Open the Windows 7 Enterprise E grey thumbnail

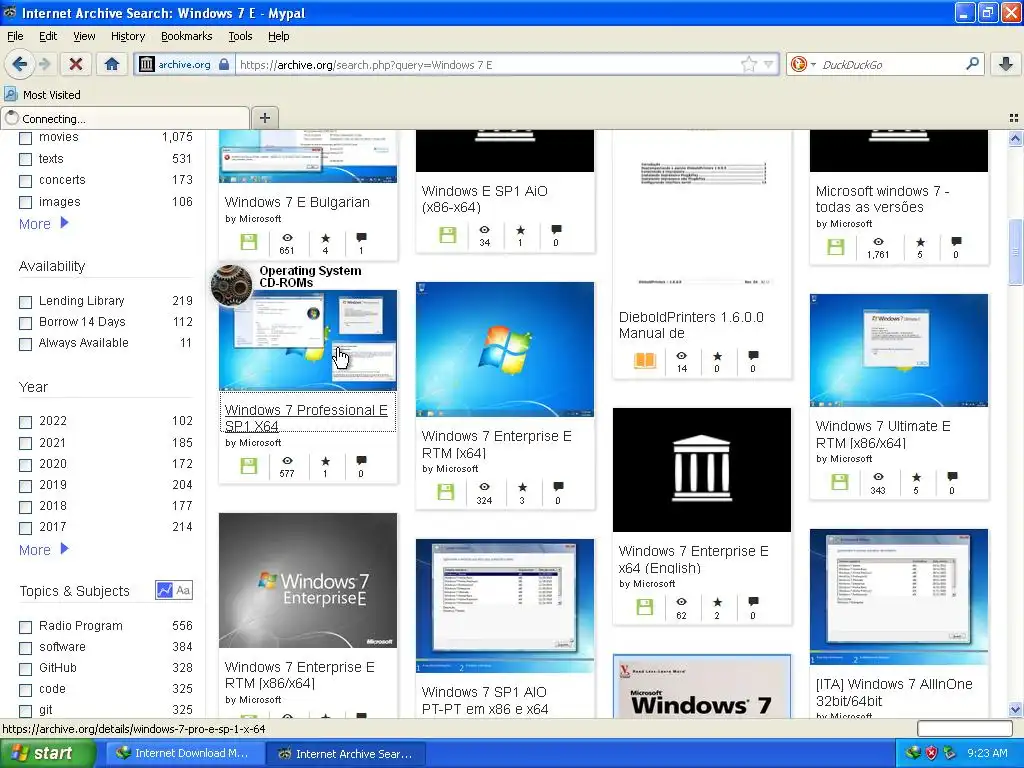click(308, 581)
